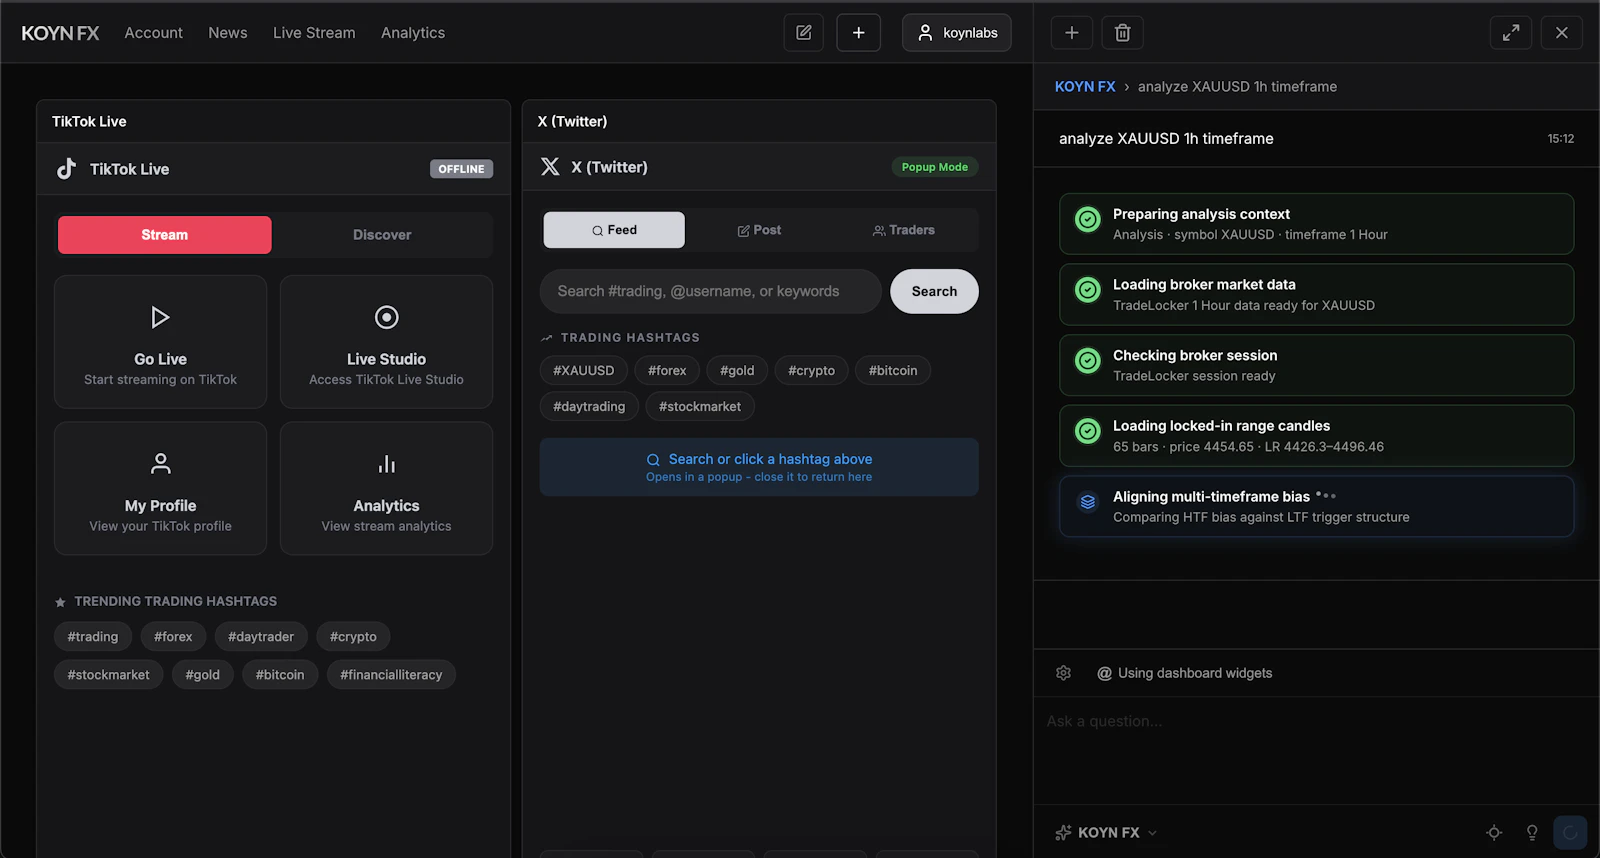Click Using dashboard widgets context tag
This screenshot has width=1600, height=858.
point(1184,673)
